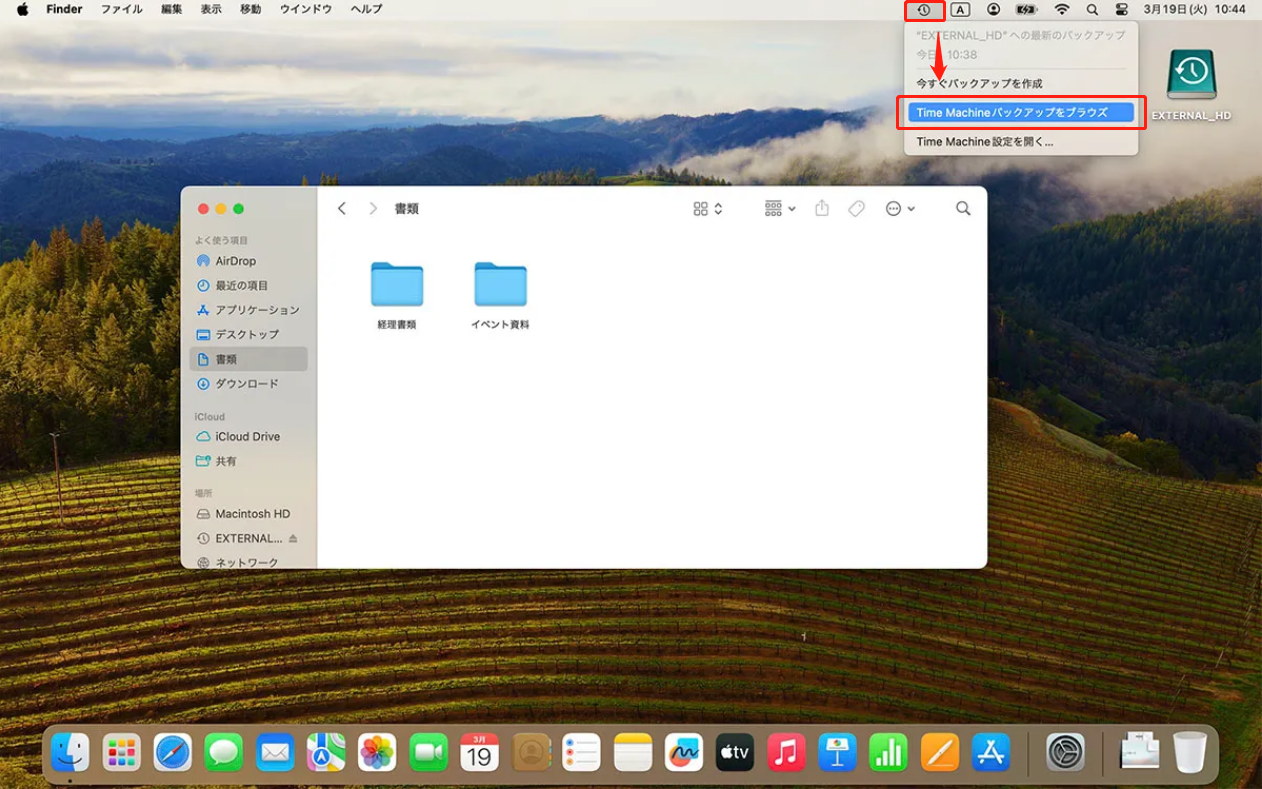
Task: Open 共有 in the sidebar
Action: 248,462
